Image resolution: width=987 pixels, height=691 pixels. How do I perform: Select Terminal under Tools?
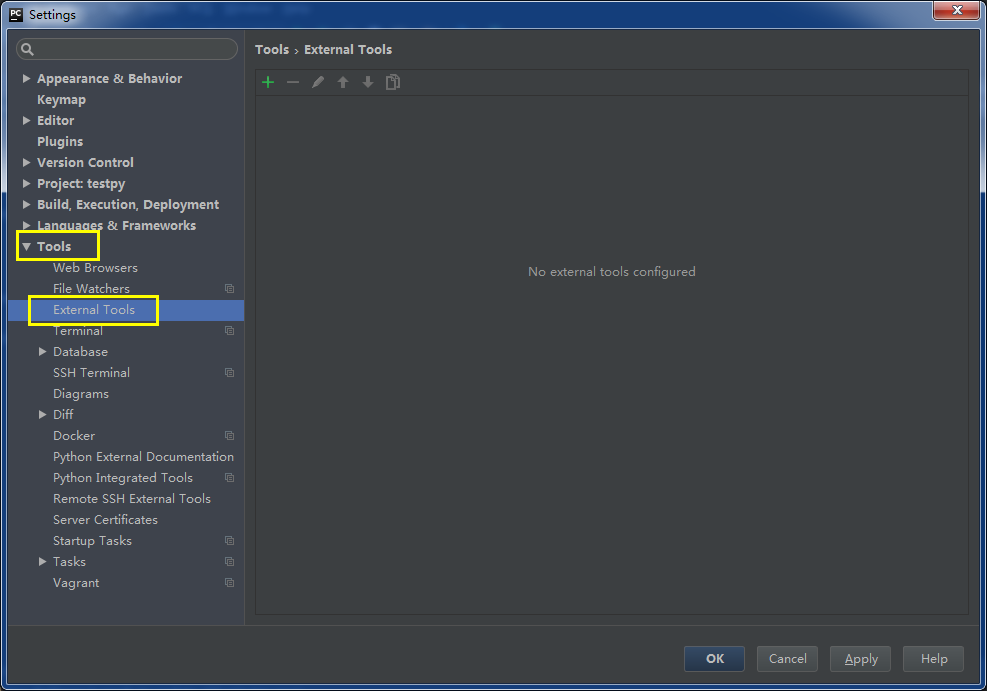[x=77, y=331]
